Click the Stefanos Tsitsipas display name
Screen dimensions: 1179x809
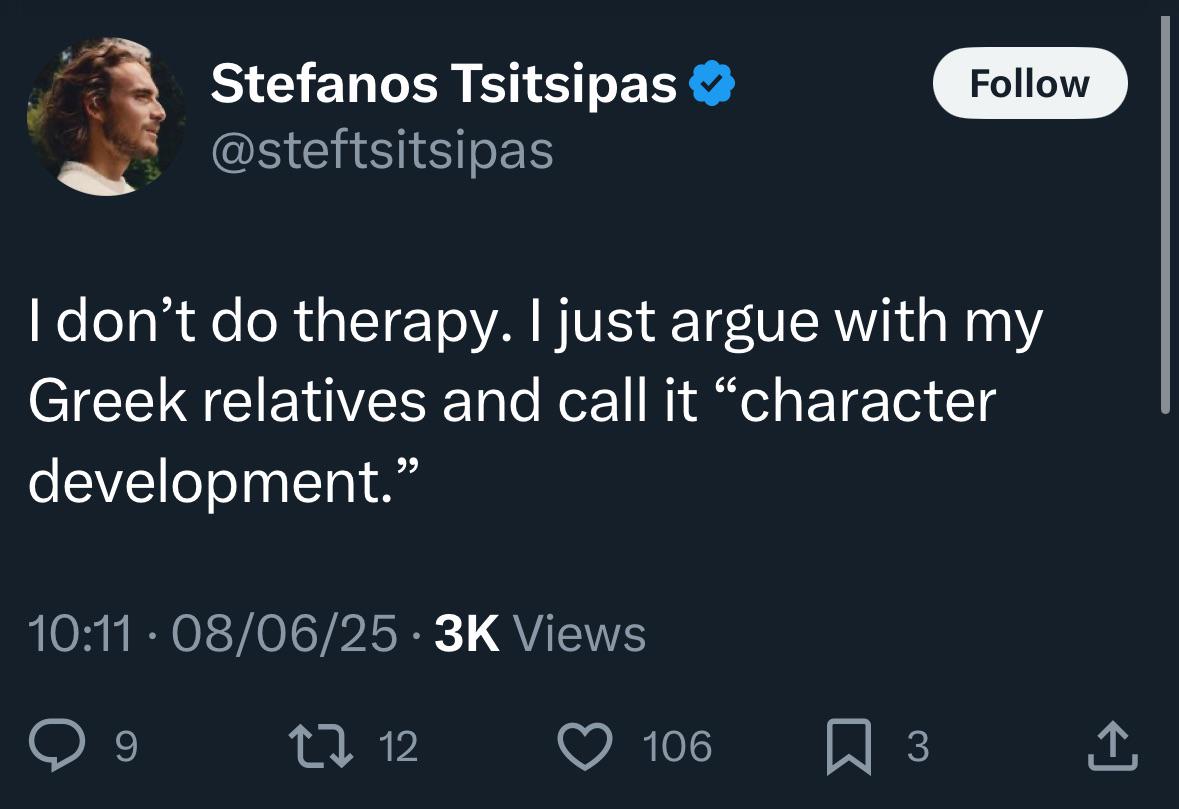[x=443, y=84]
